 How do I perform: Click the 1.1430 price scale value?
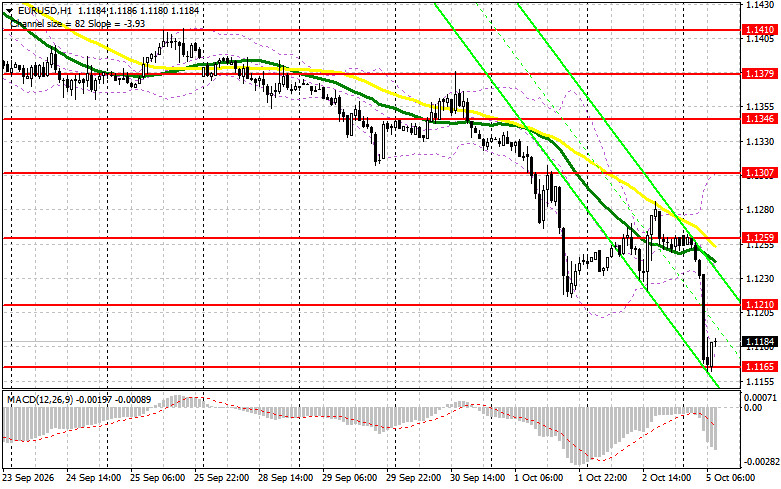coord(760,4)
